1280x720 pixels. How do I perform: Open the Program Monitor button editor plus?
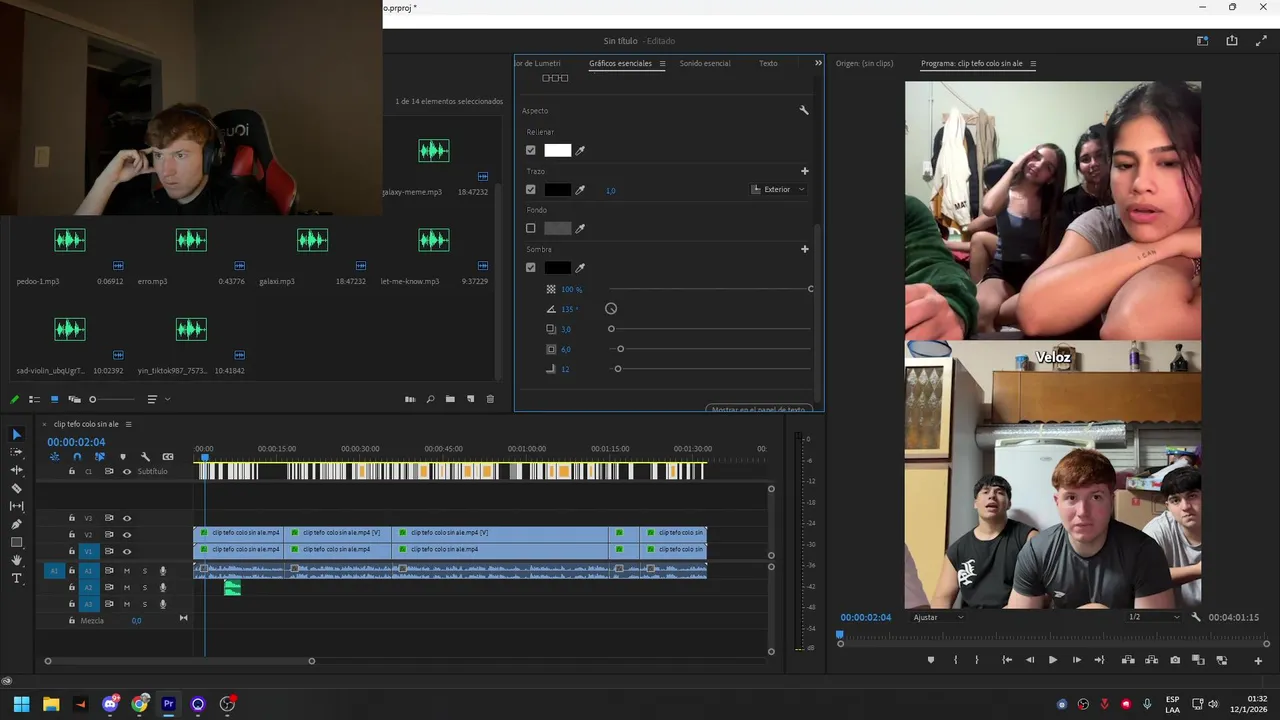(1258, 660)
